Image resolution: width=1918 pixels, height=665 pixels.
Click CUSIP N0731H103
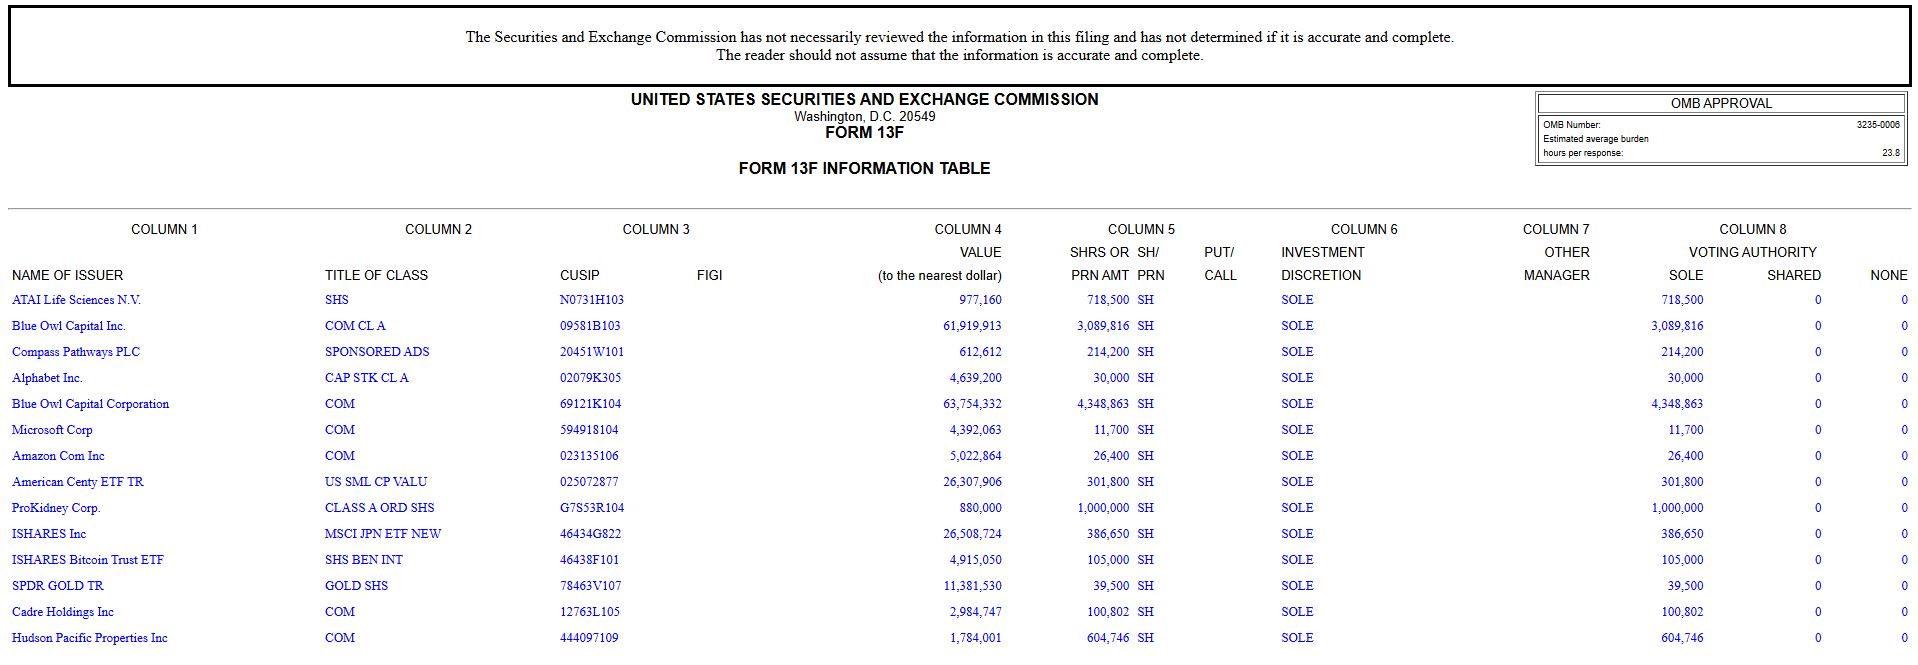click(x=592, y=300)
